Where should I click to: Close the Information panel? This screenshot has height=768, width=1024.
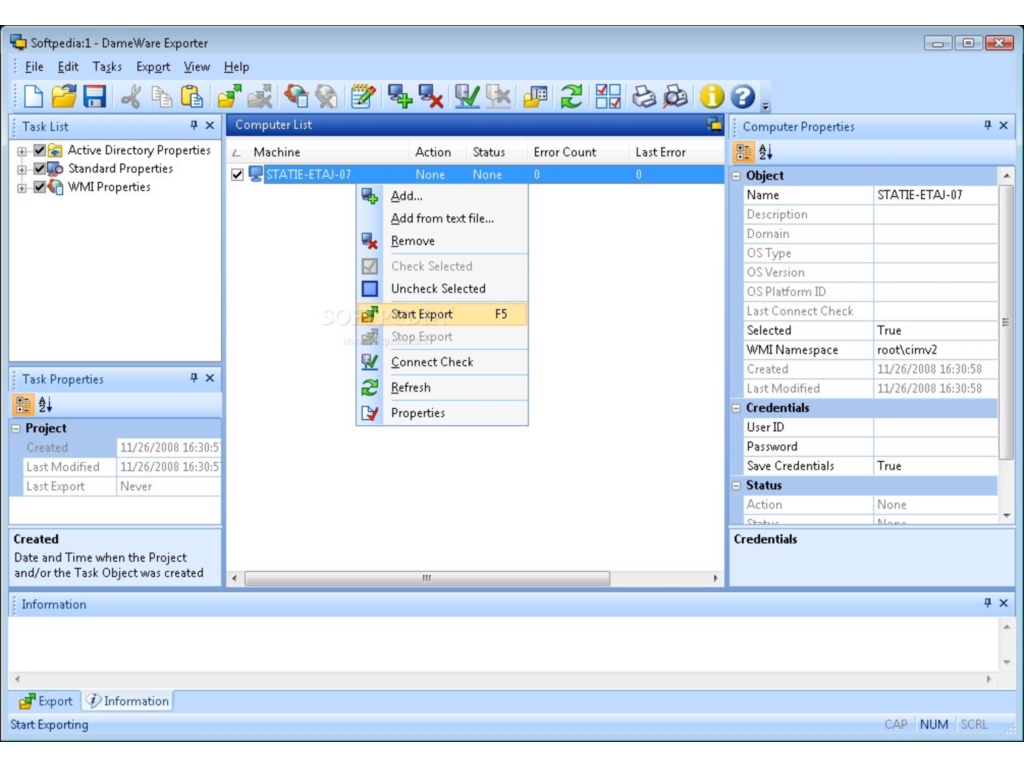pyautogui.click(x=1004, y=603)
